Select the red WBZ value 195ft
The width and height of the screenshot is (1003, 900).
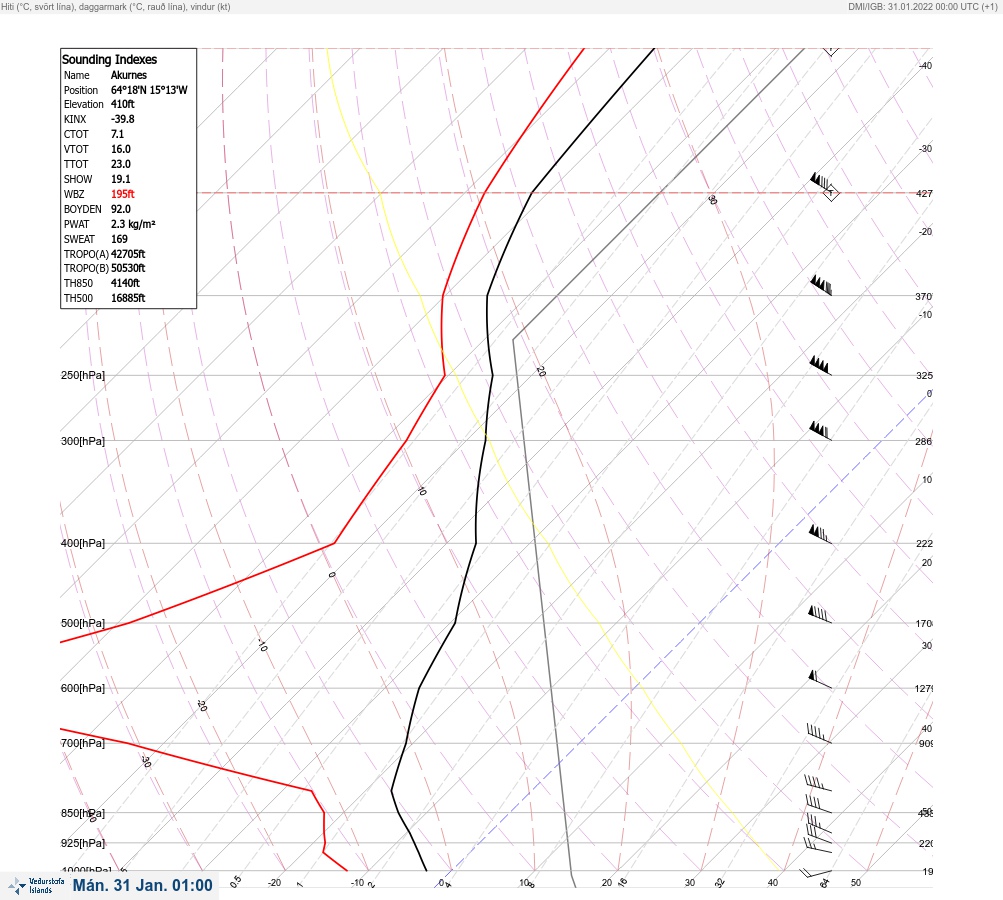pyautogui.click(x=123, y=194)
